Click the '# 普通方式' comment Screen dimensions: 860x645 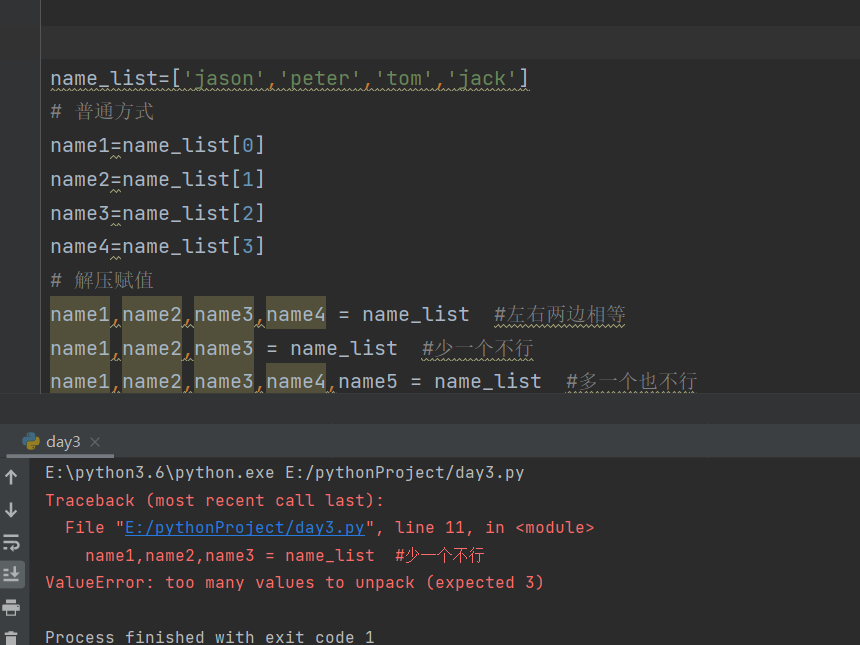coord(102,112)
